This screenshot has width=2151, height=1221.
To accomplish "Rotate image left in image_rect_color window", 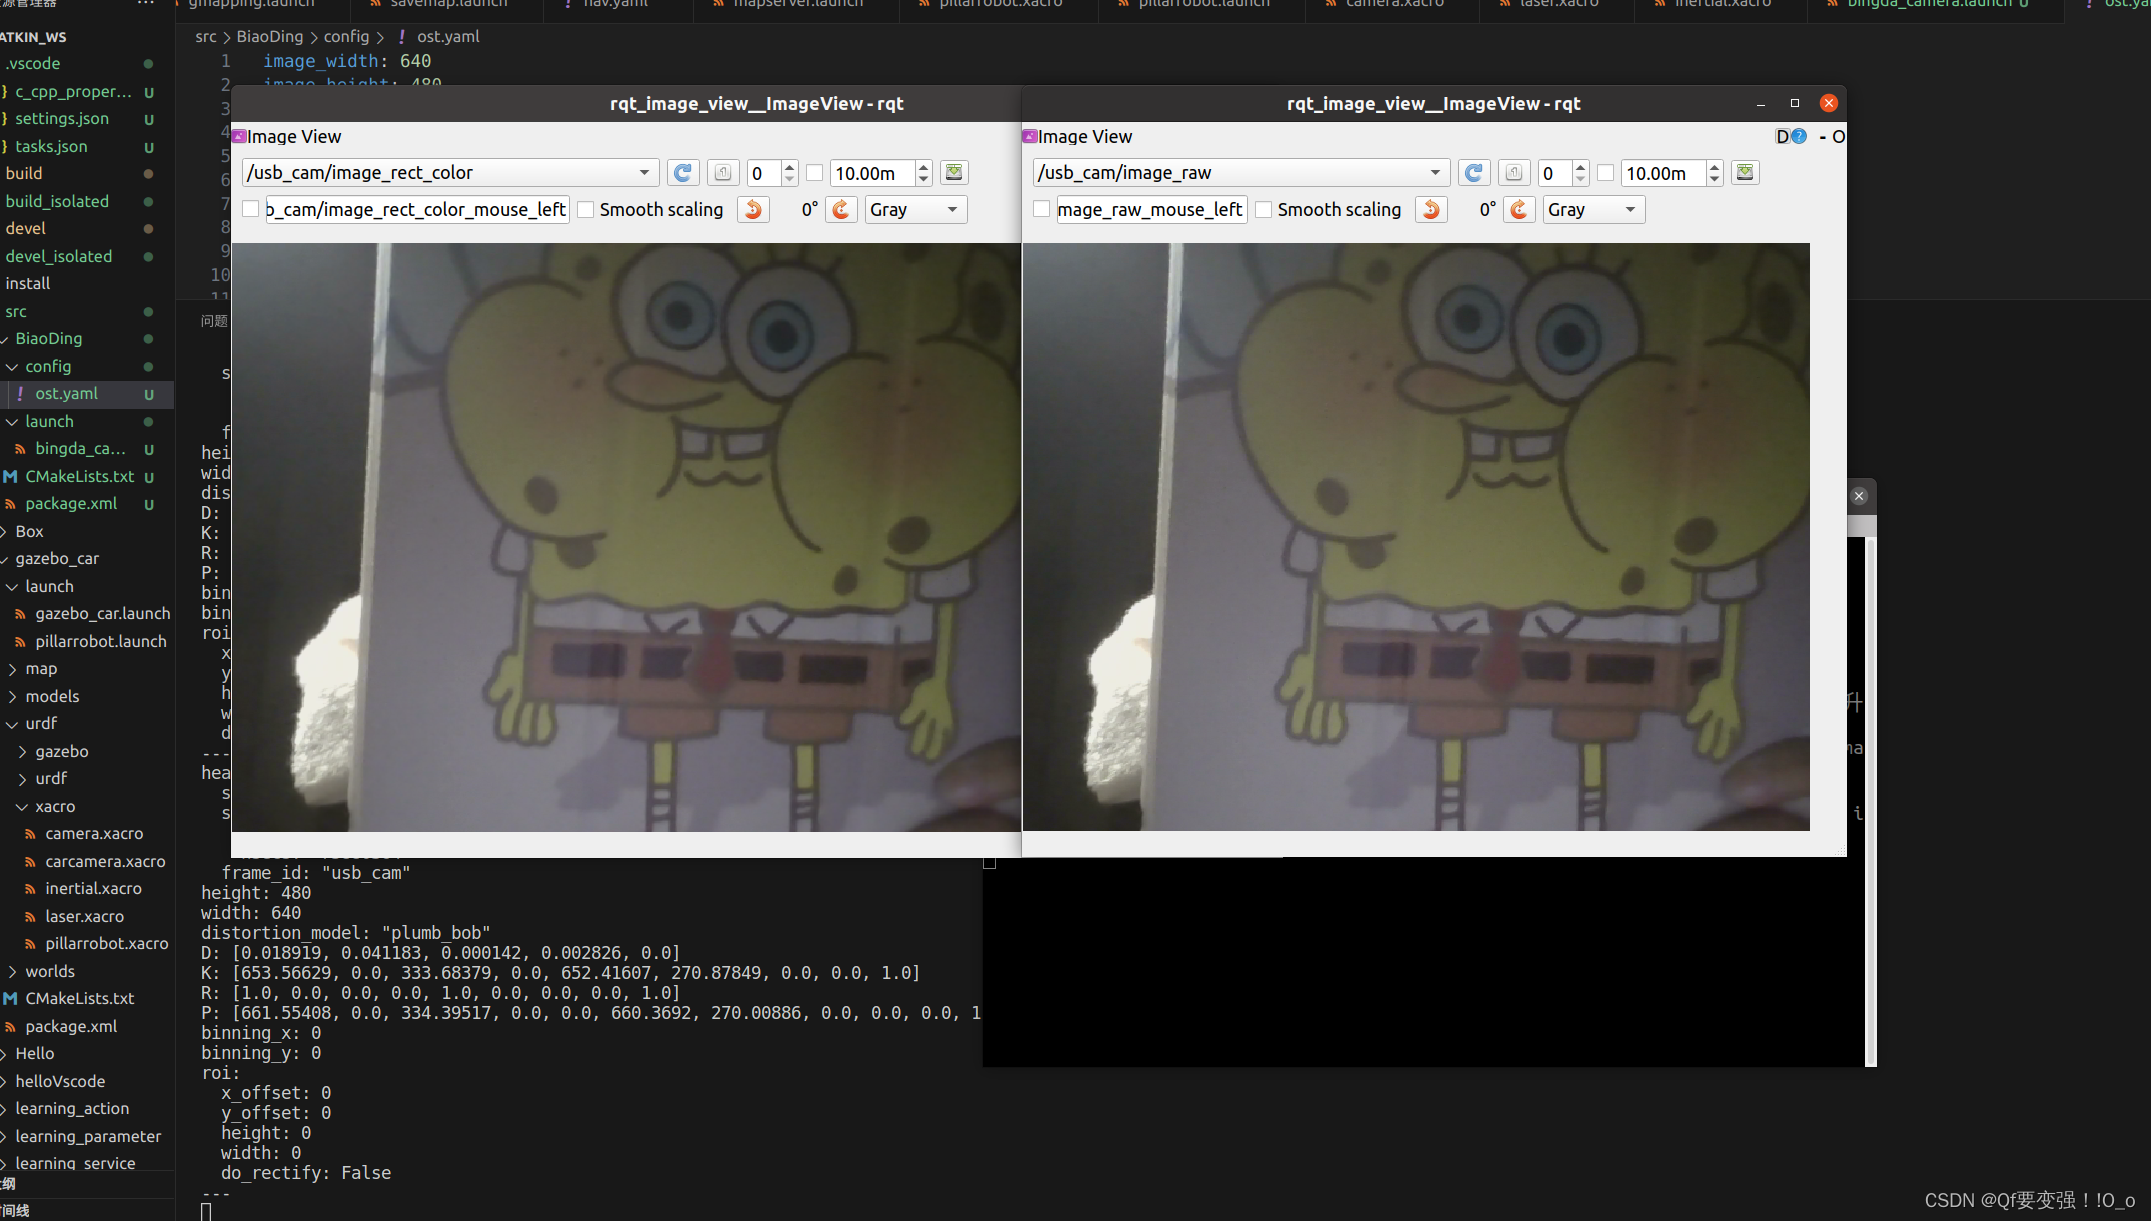I will (753, 209).
